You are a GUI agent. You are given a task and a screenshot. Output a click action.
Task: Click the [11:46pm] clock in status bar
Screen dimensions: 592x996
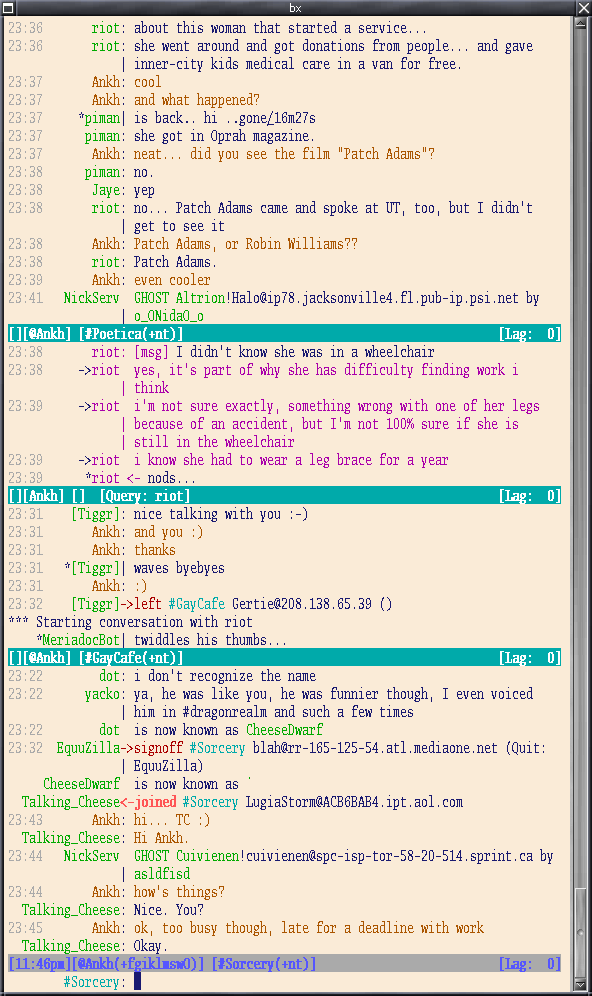[39, 964]
